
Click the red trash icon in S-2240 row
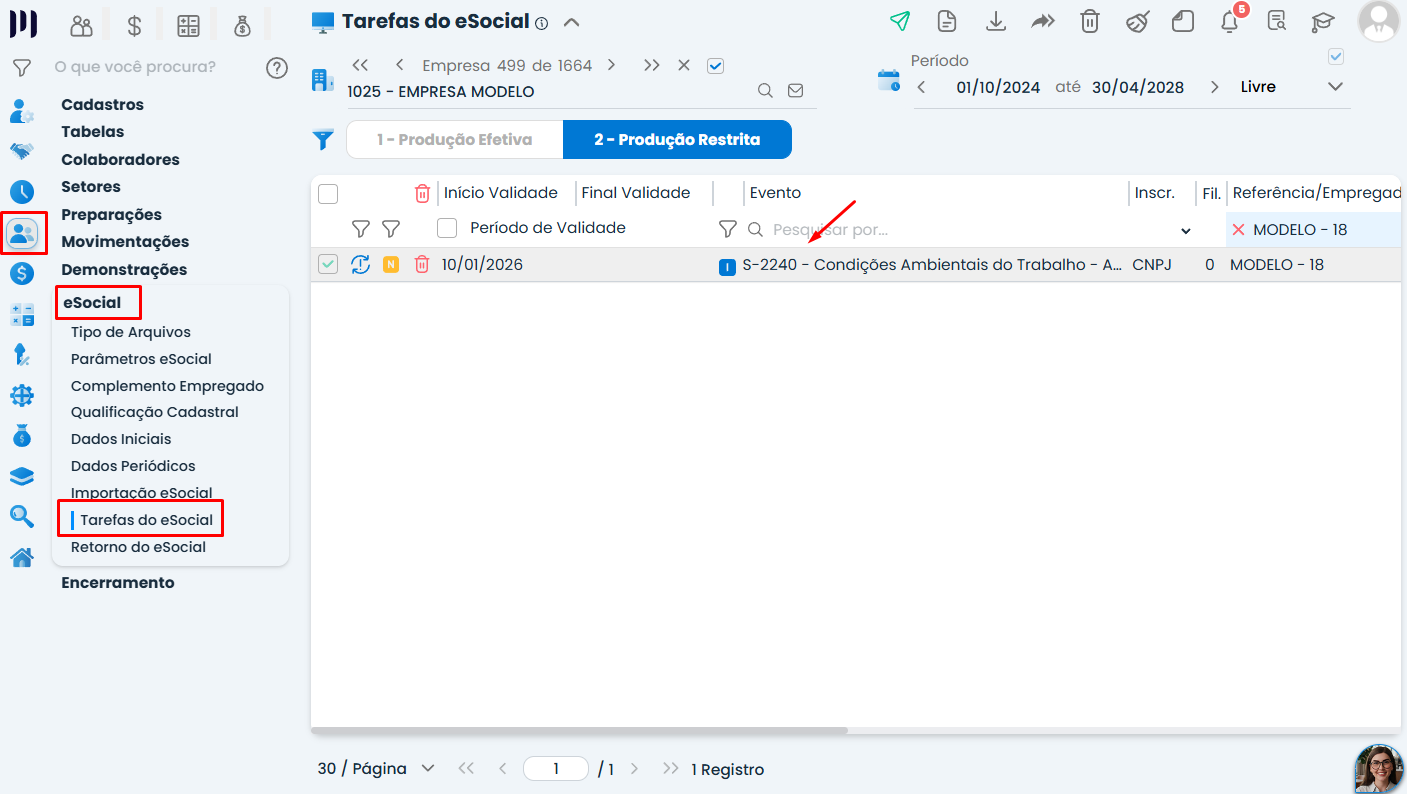click(422, 264)
